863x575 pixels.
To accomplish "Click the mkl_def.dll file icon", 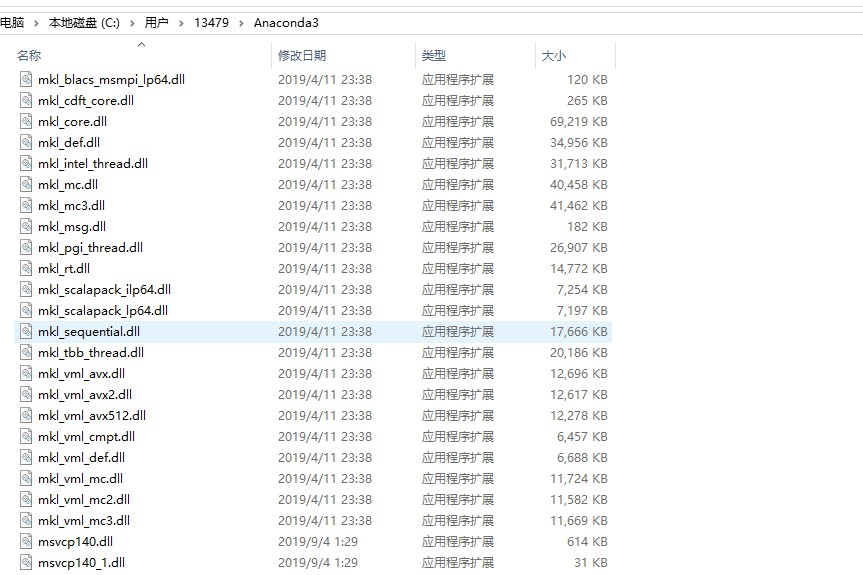I will 26,142.
